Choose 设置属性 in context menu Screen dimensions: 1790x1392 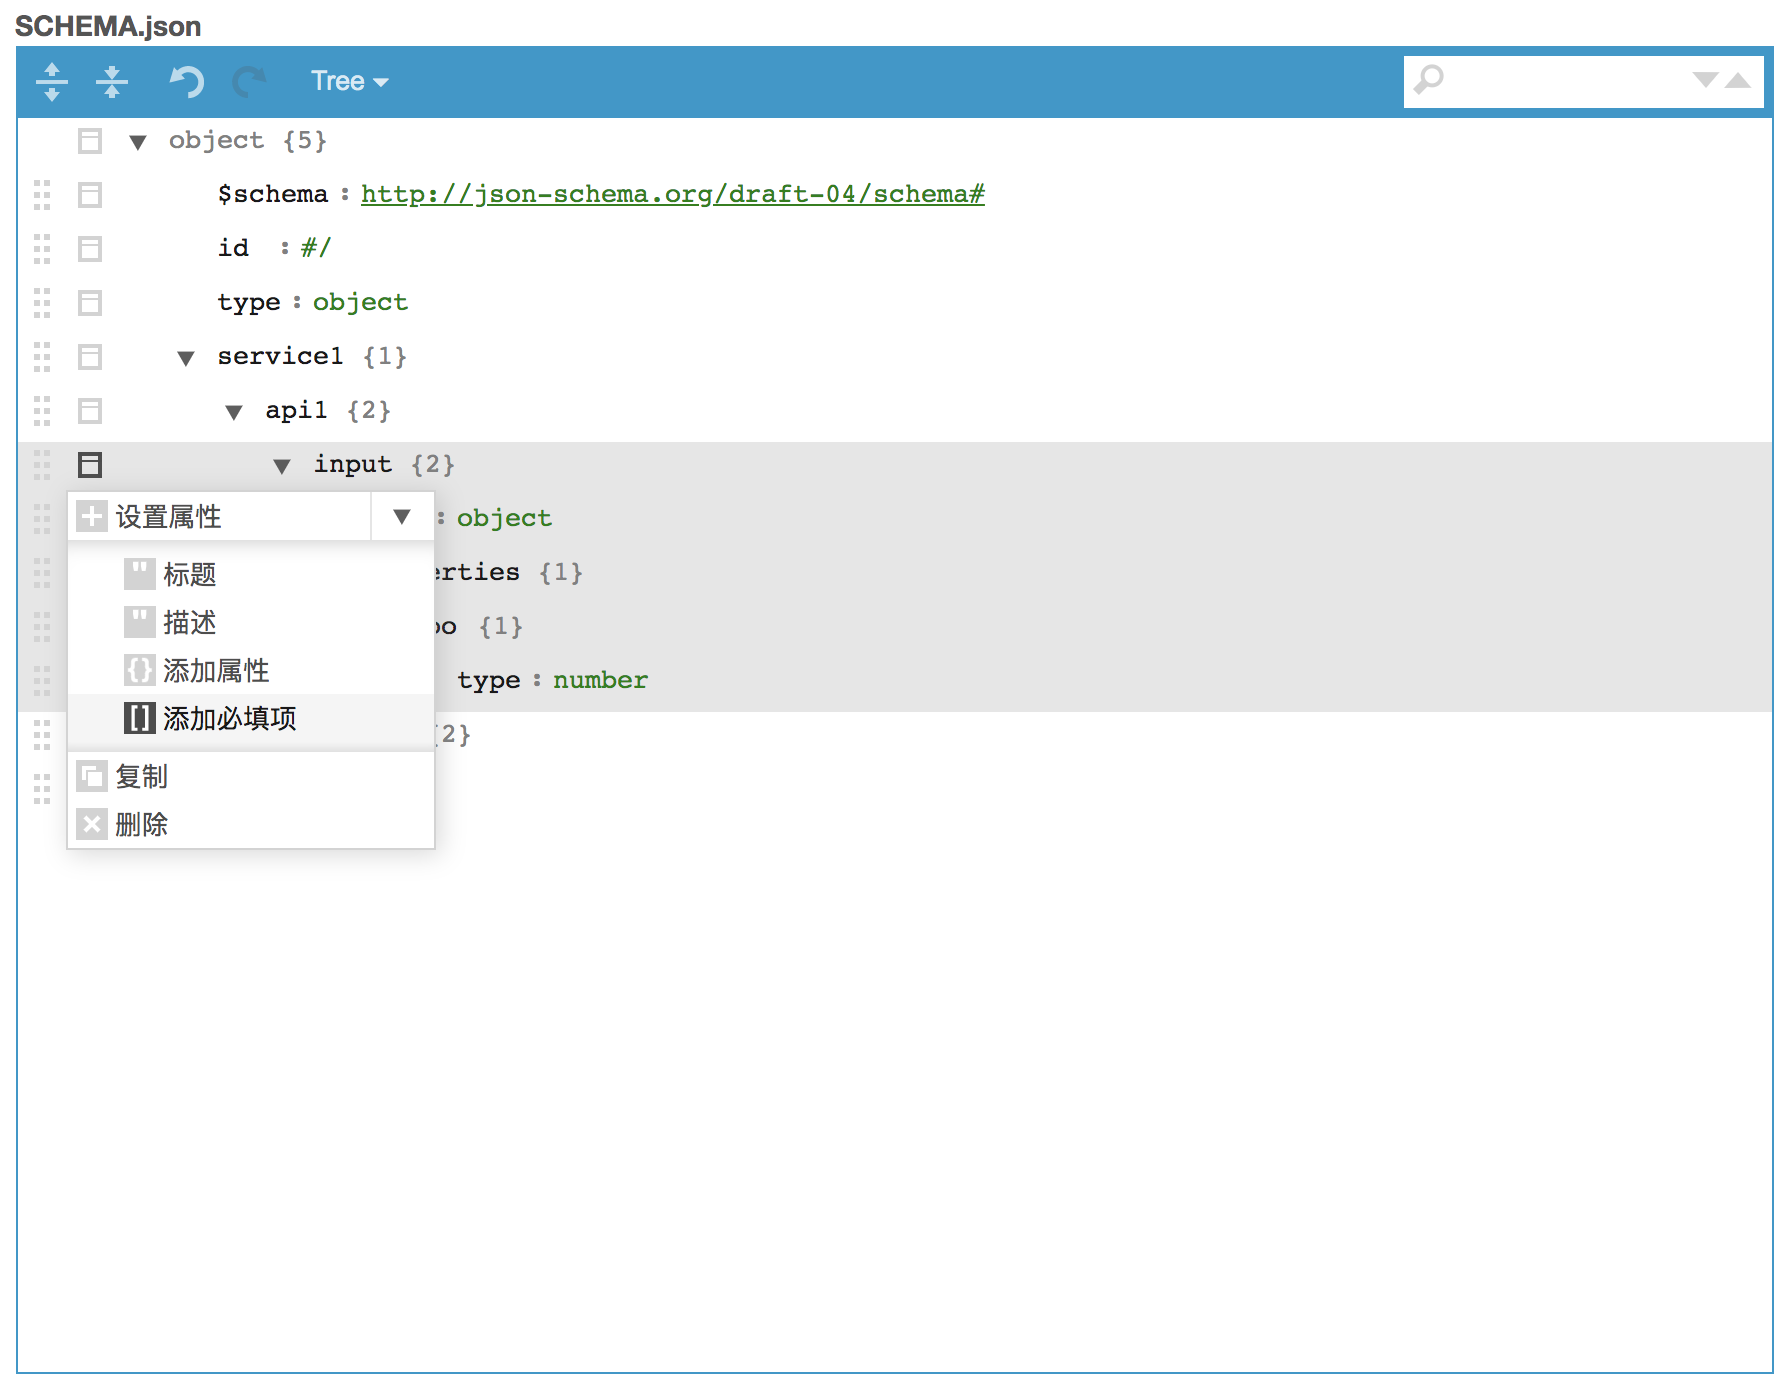click(x=220, y=517)
